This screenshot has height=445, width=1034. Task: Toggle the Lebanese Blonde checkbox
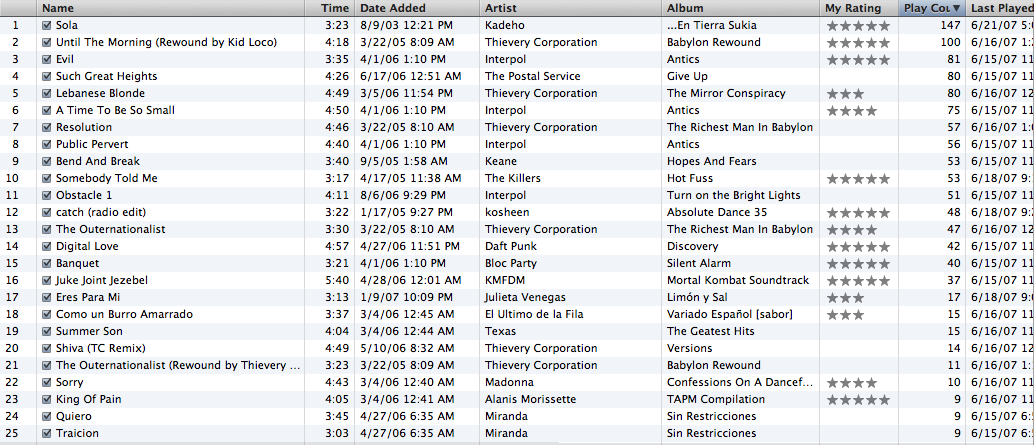(46, 94)
